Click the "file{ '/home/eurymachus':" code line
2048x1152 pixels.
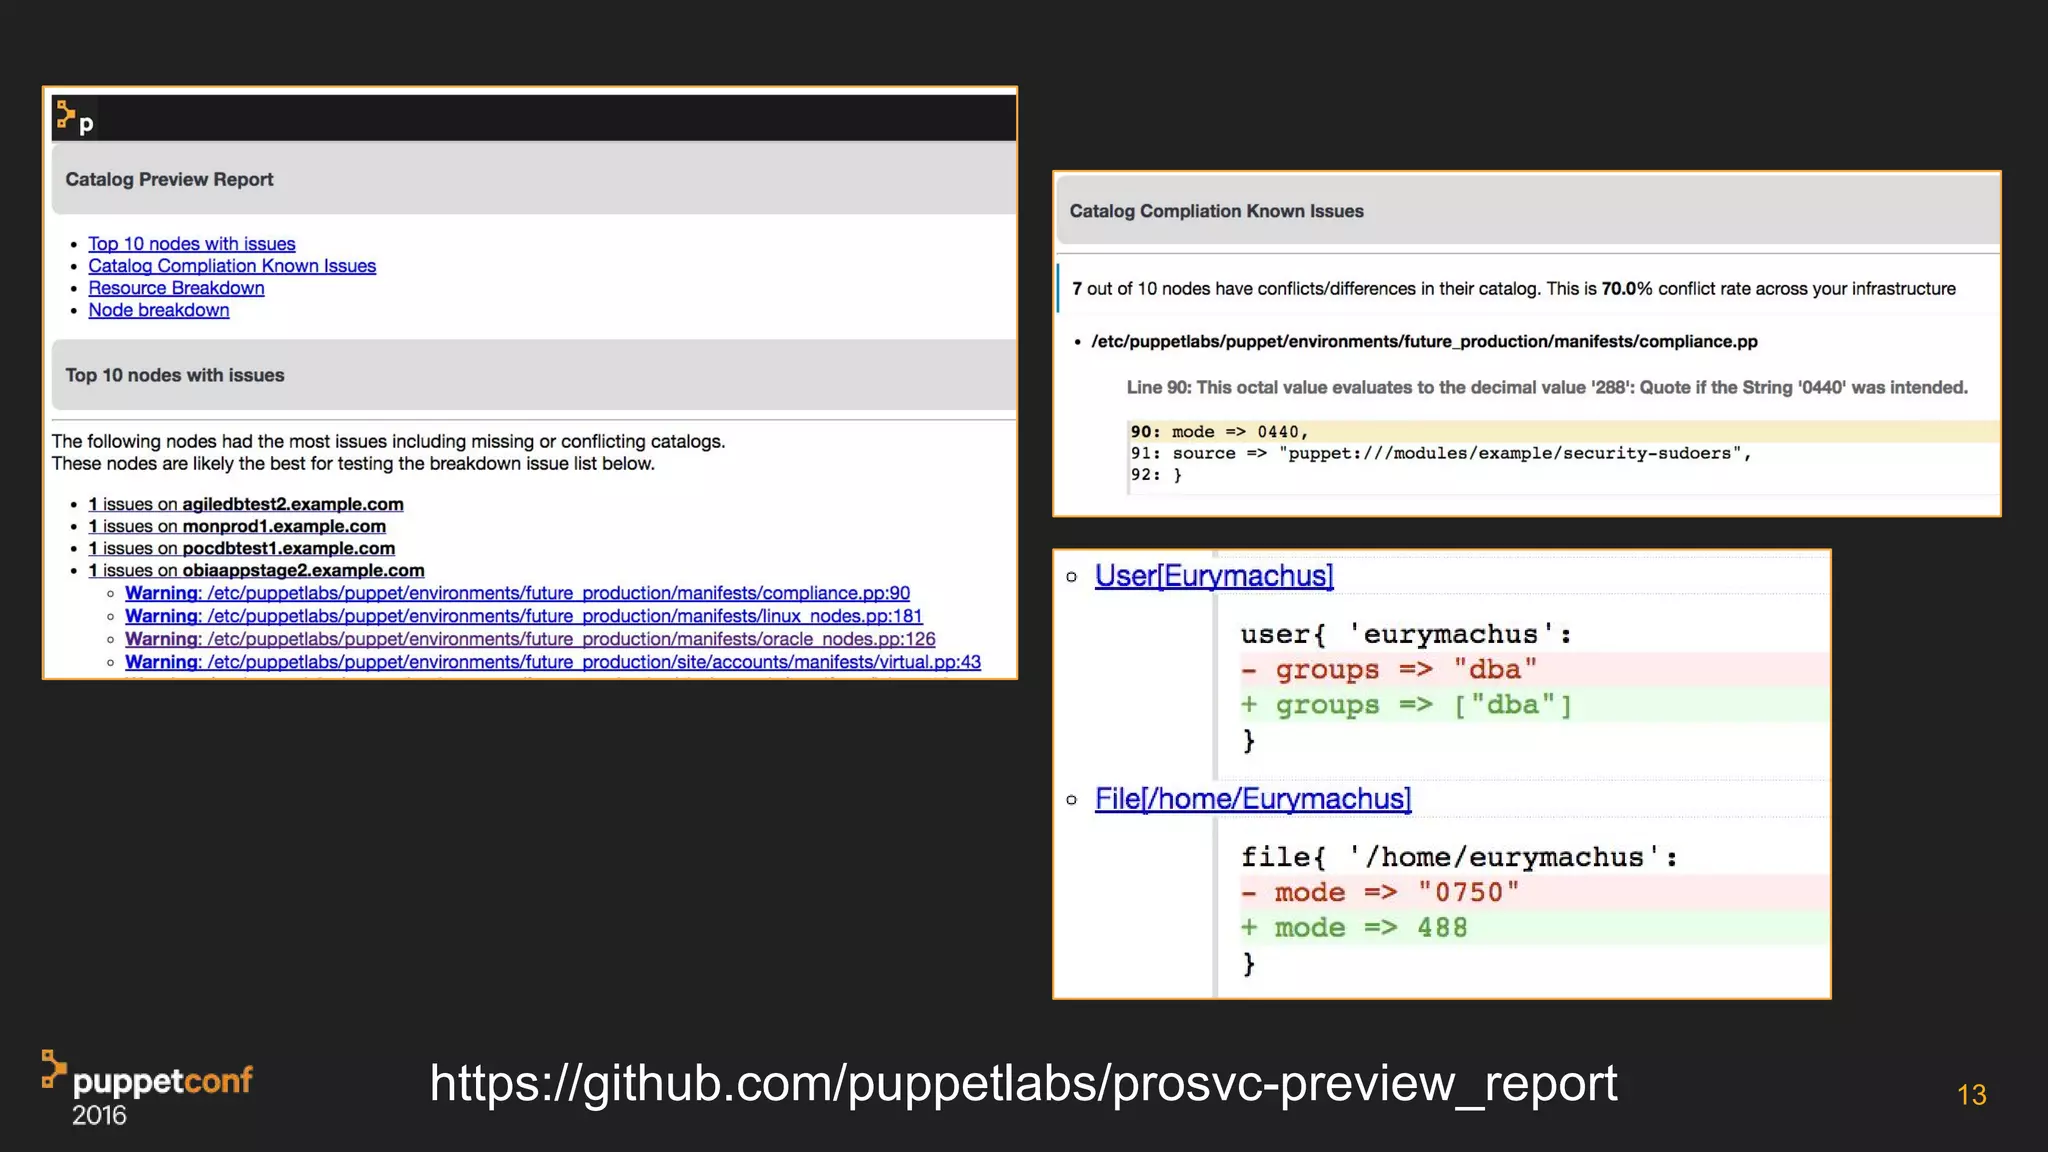point(1459,858)
